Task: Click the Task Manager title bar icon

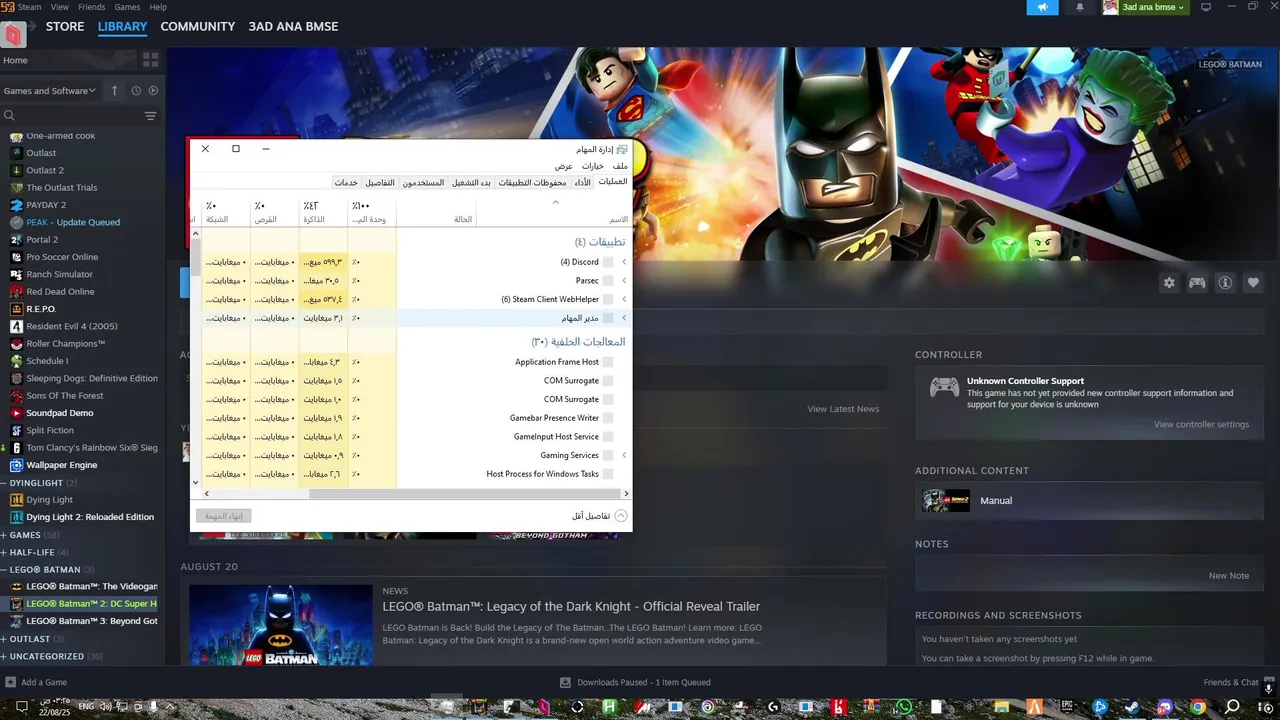Action: pos(622,149)
